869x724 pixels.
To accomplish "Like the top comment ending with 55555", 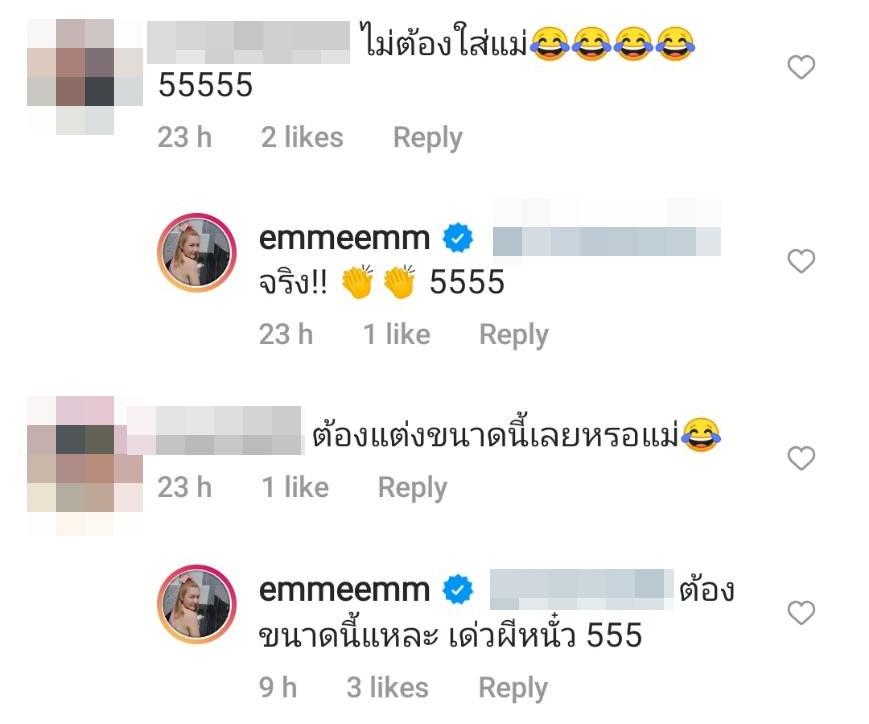I will click(x=801, y=68).
